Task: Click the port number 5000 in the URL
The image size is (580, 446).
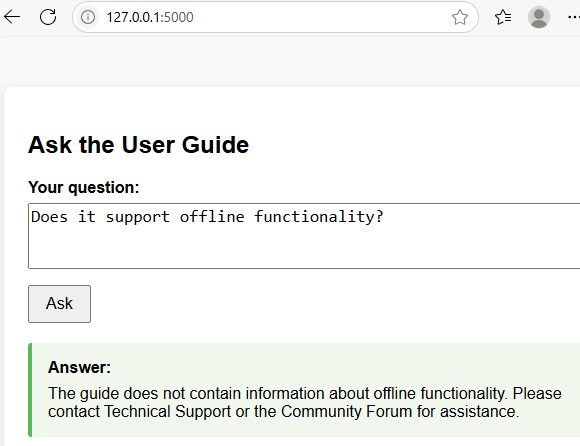Action: click(179, 17)
